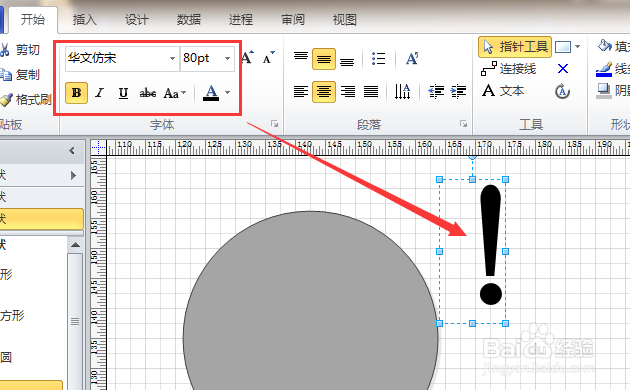Image resolution: width=630 pixels, height=390 pixels.
Task: Collapse the shapes pane with chevron
Action: (72, 151)
